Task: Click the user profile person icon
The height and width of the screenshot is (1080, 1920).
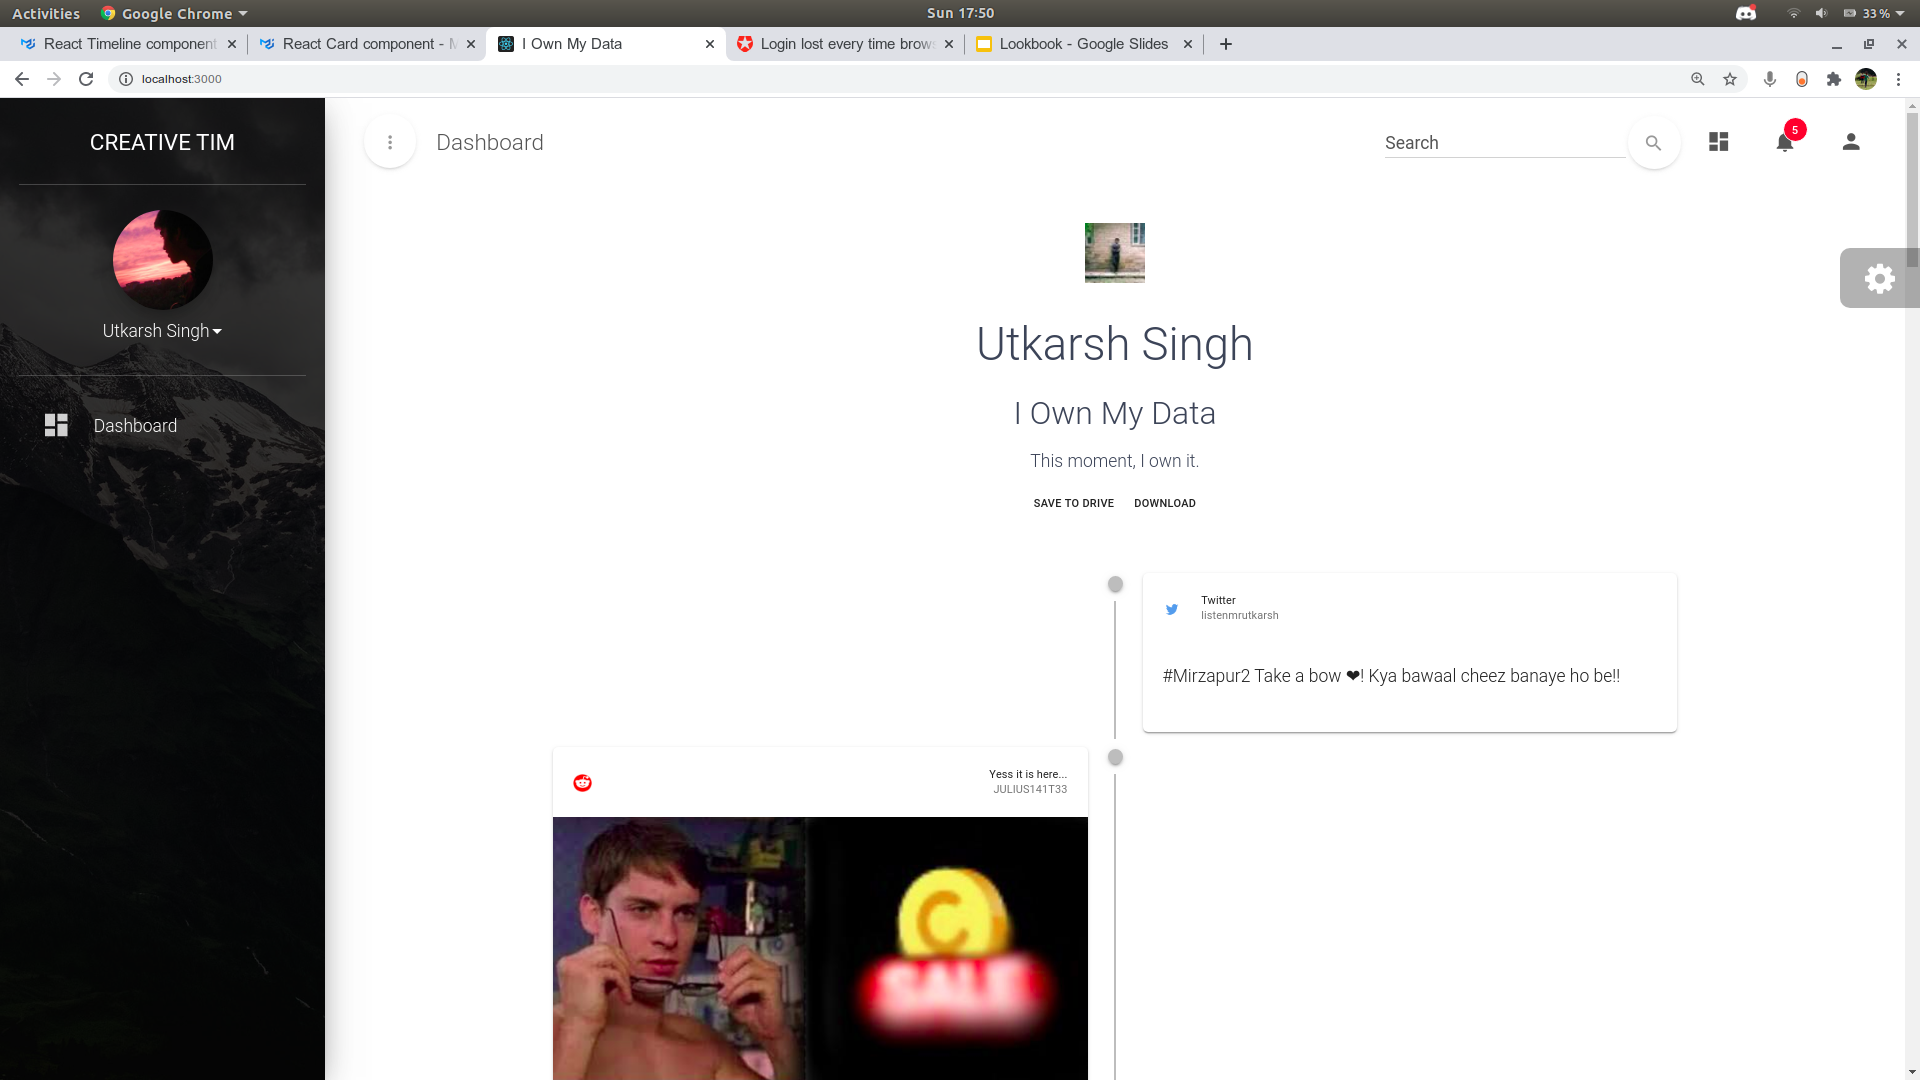Action: [1850, 142]
